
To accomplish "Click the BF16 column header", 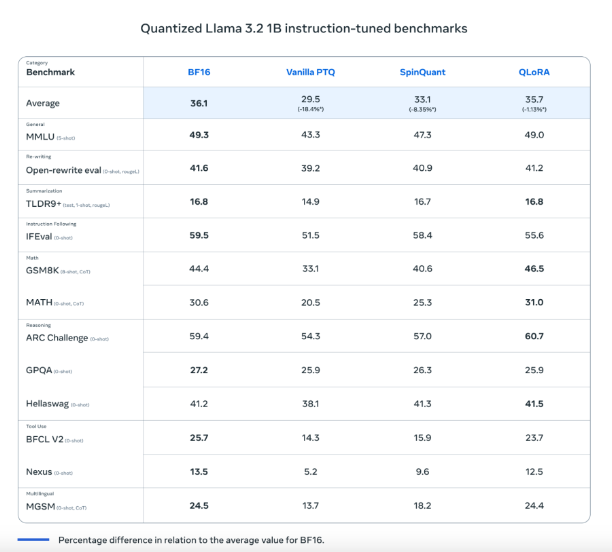I will click(198, 72).
